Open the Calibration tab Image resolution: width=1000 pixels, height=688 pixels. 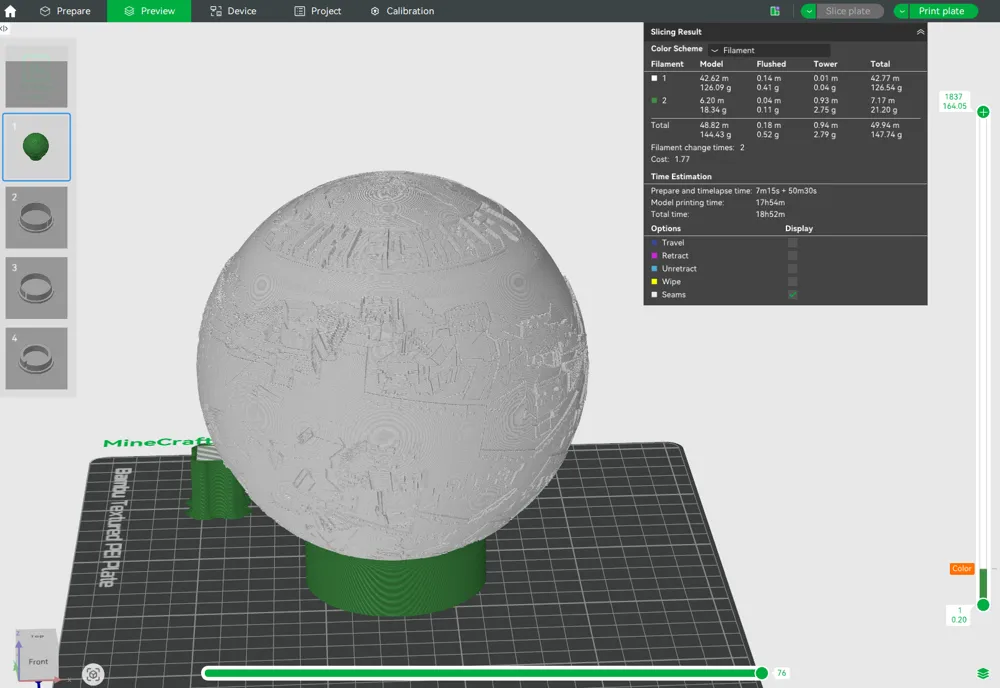[x=402, y=11]
